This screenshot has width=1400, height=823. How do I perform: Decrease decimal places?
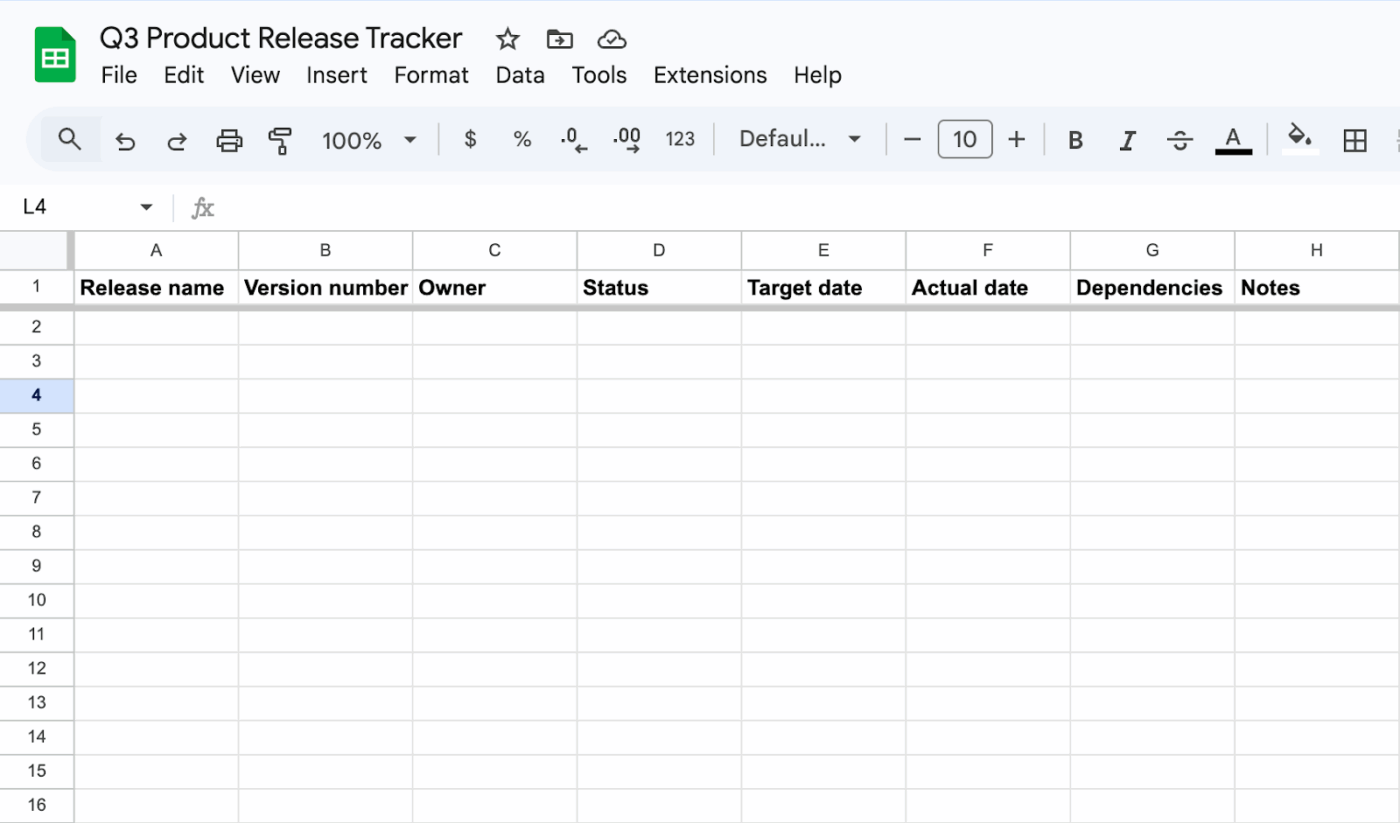click(x=573, y=140)
